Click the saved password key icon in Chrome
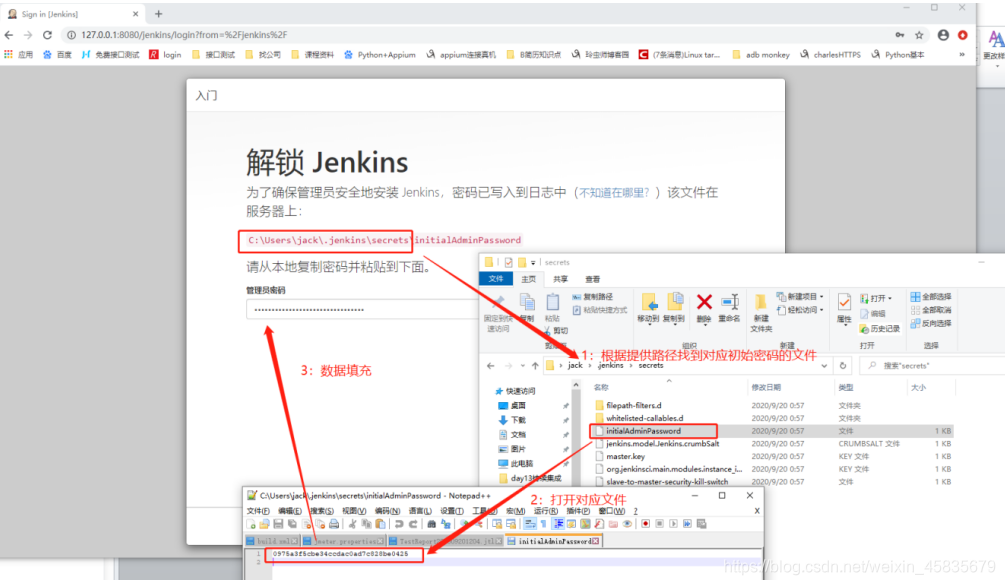The width and height of the screenshot is (1005, 585). [900, 35]
